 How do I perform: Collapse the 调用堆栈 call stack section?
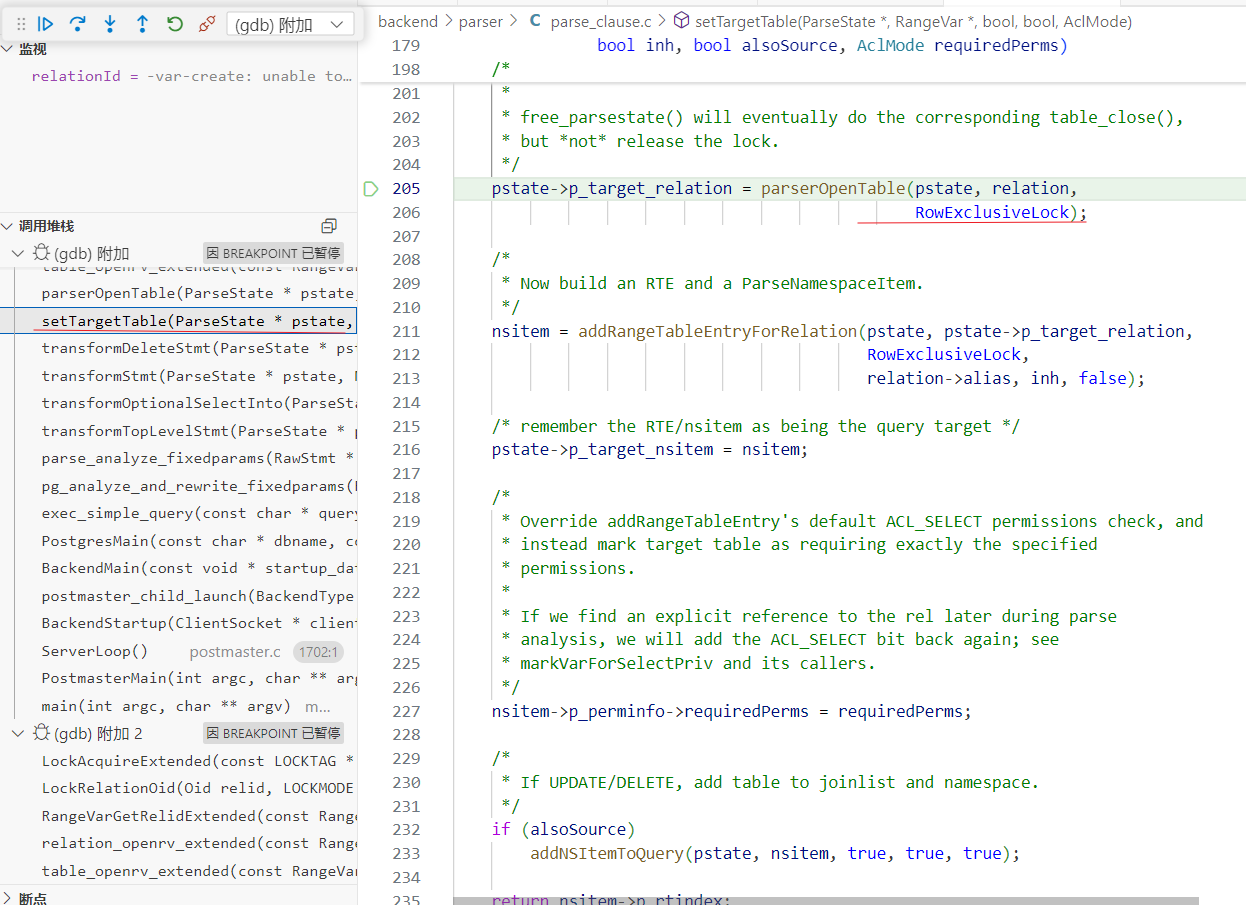tap(8, 226)
